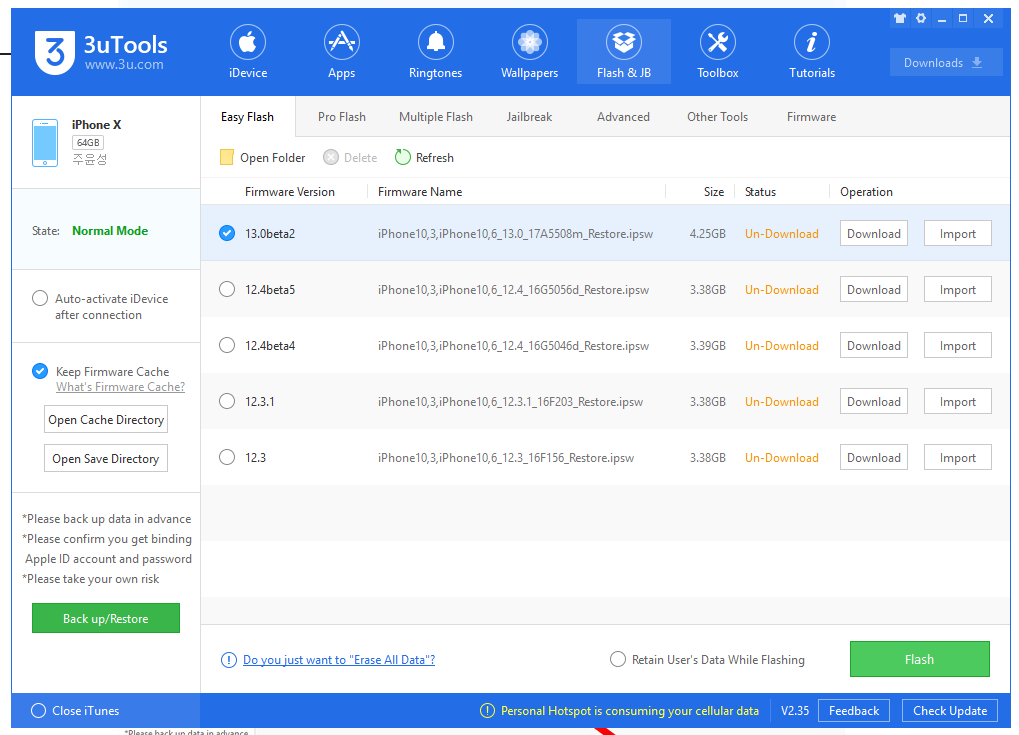Open the Multiple Flash tab
The height and width of the screenshot is (735, 1019).
[435, 117]
